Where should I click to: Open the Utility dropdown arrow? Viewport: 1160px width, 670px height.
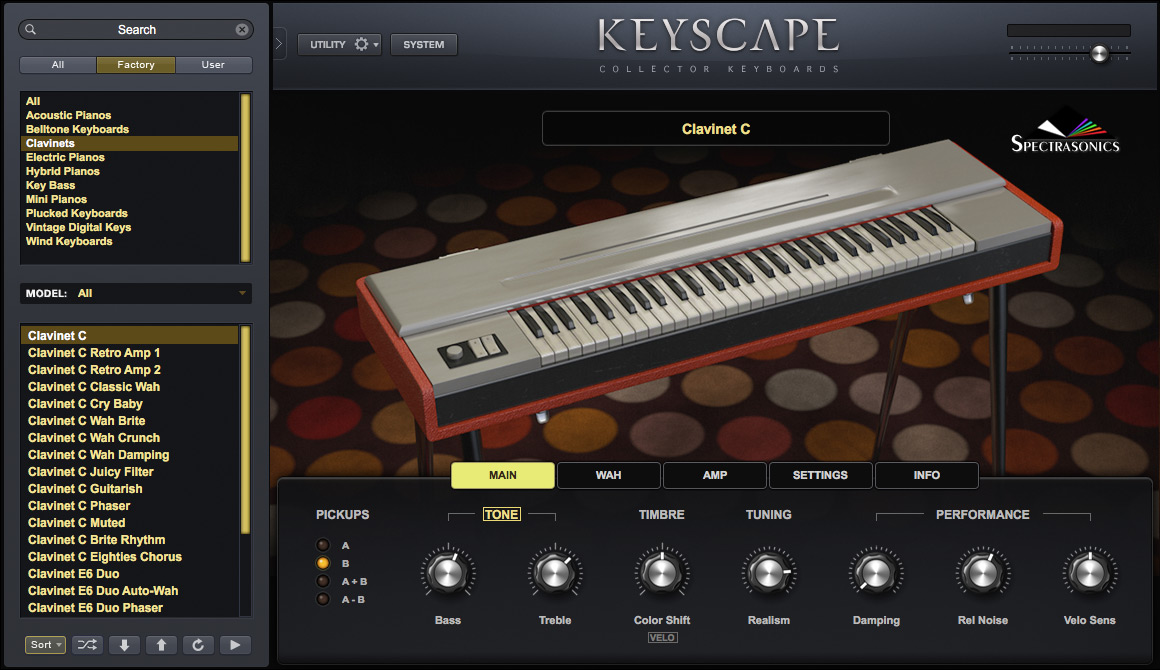click(x=376, y=44)
